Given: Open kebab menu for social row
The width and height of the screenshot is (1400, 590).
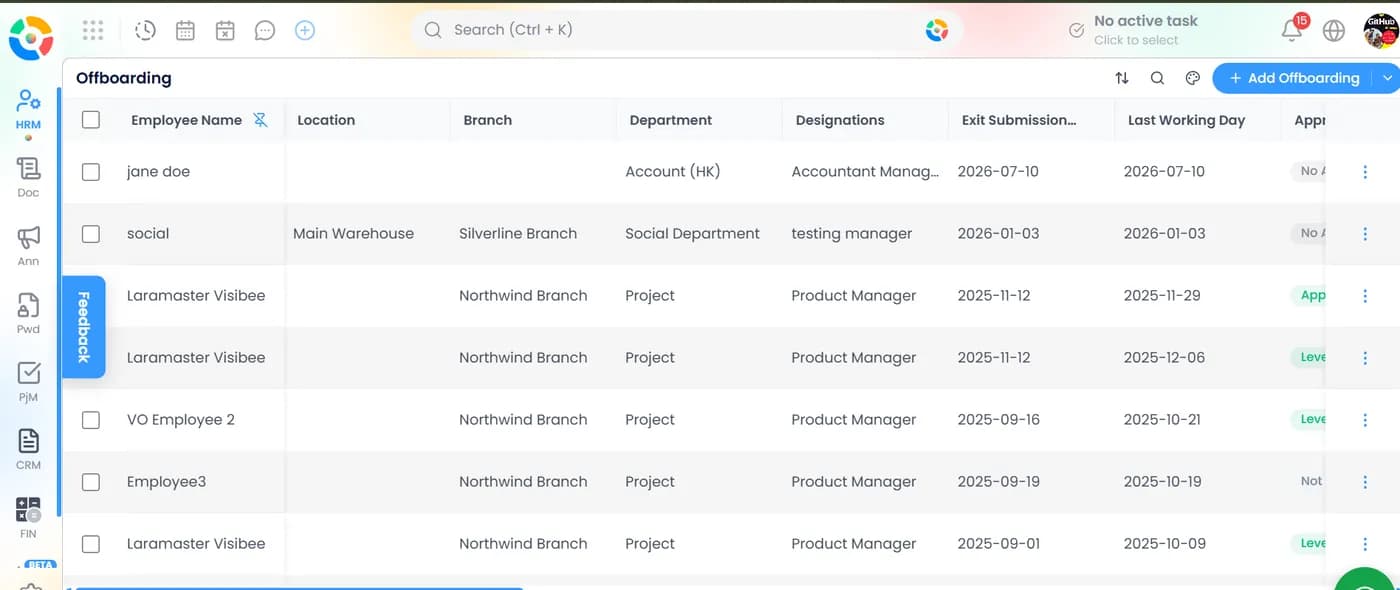Looking at the screenshot, I should pyautogui.click(x=1365, y=234).
